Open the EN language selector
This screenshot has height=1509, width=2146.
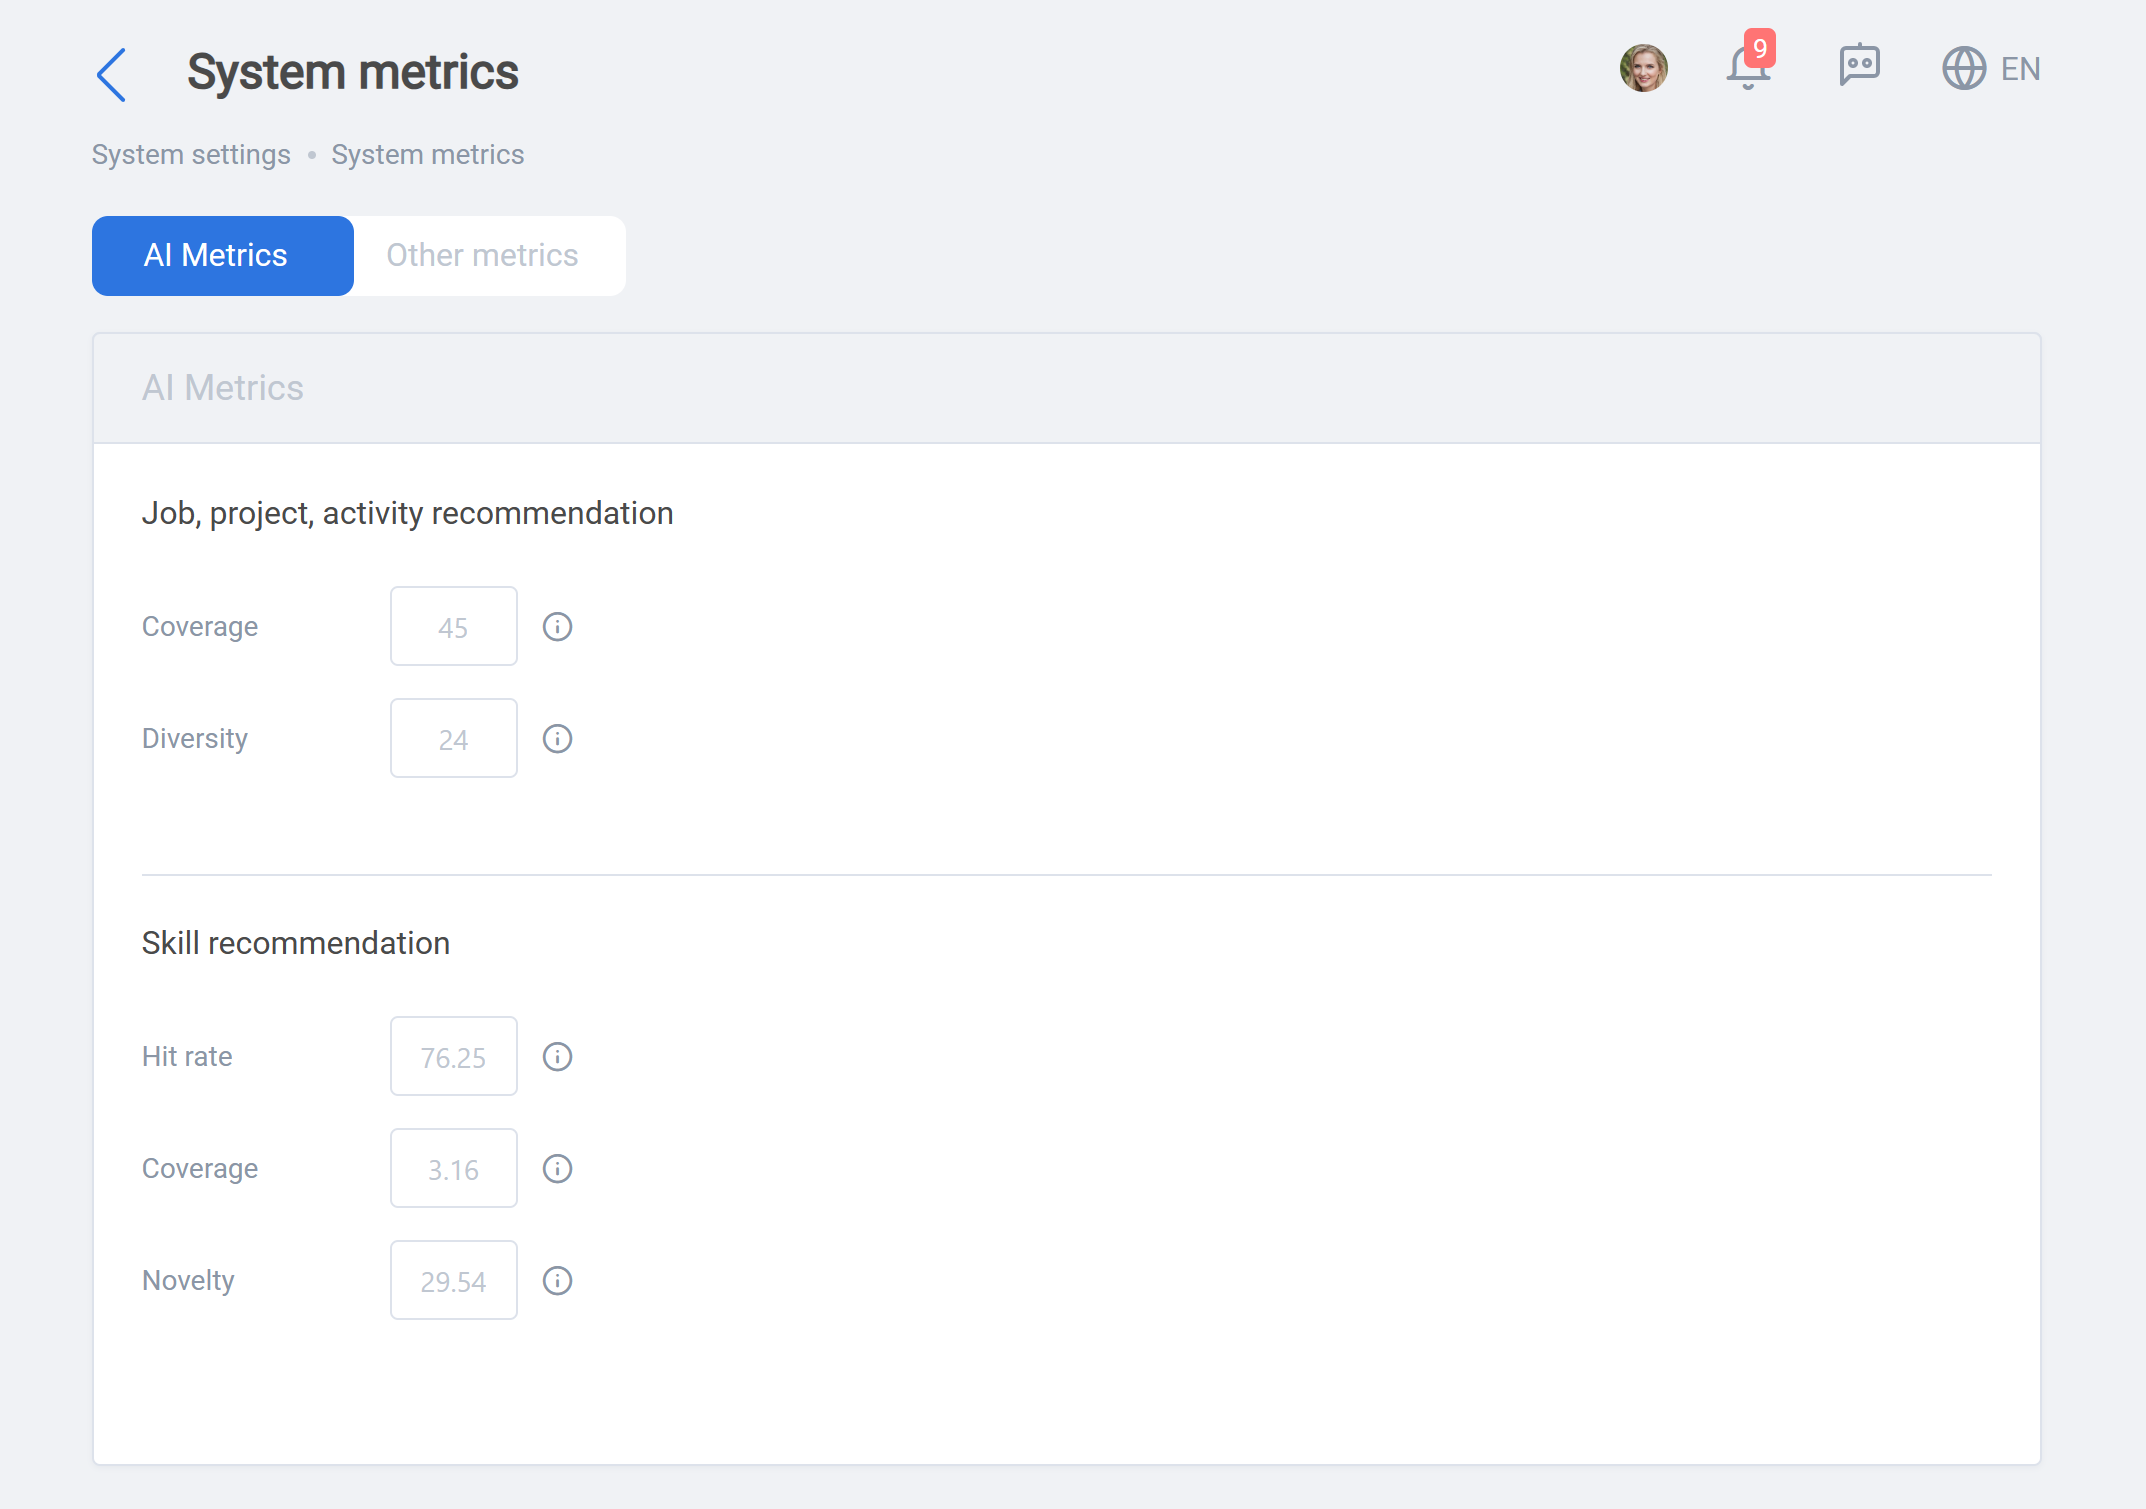click(x=2020, y=69)
